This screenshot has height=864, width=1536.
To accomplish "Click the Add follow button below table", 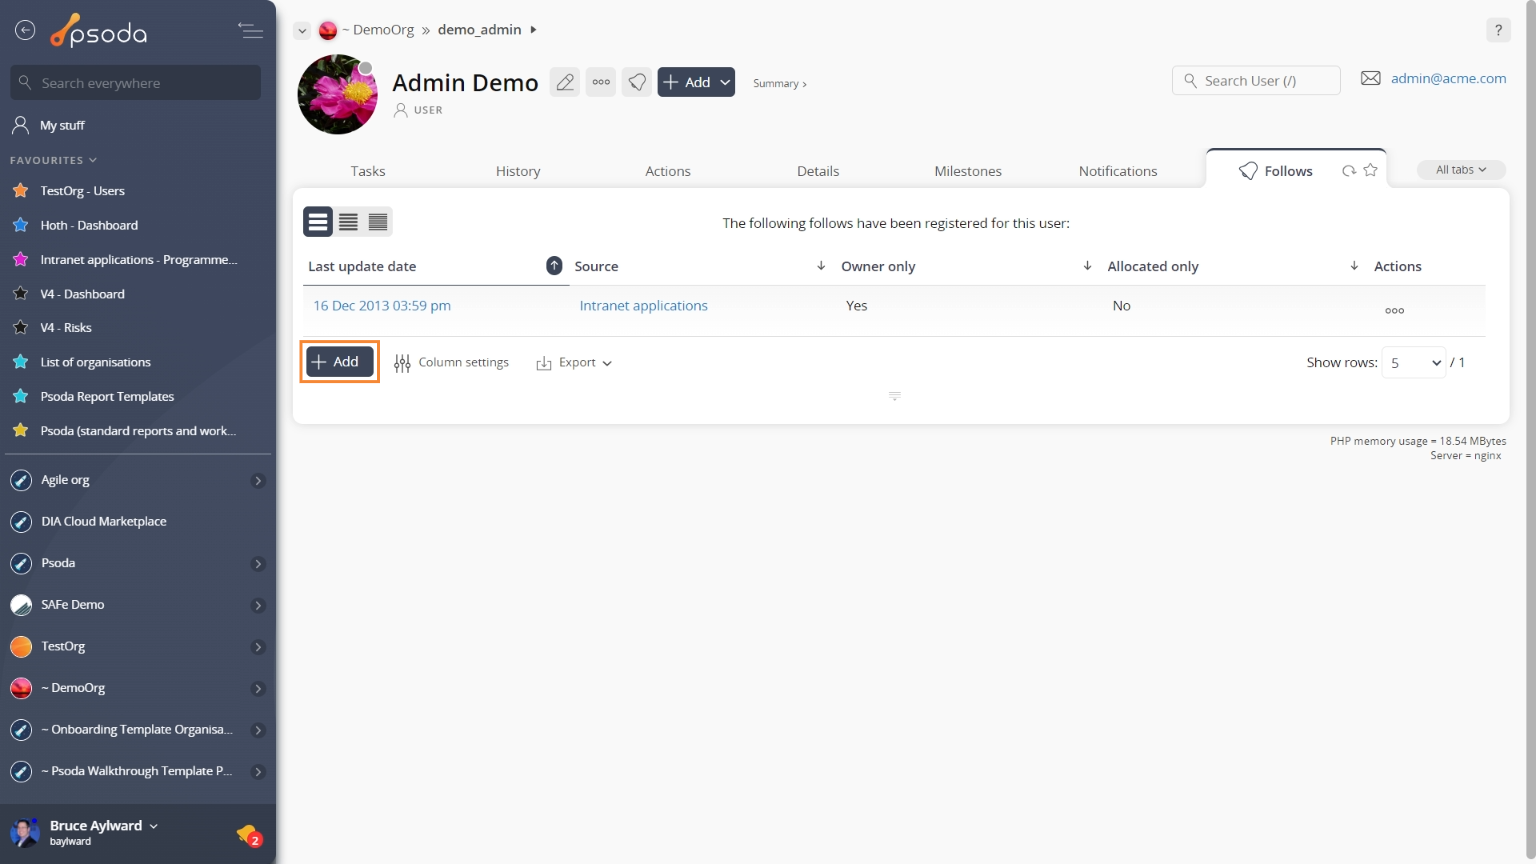I will 340,362.
